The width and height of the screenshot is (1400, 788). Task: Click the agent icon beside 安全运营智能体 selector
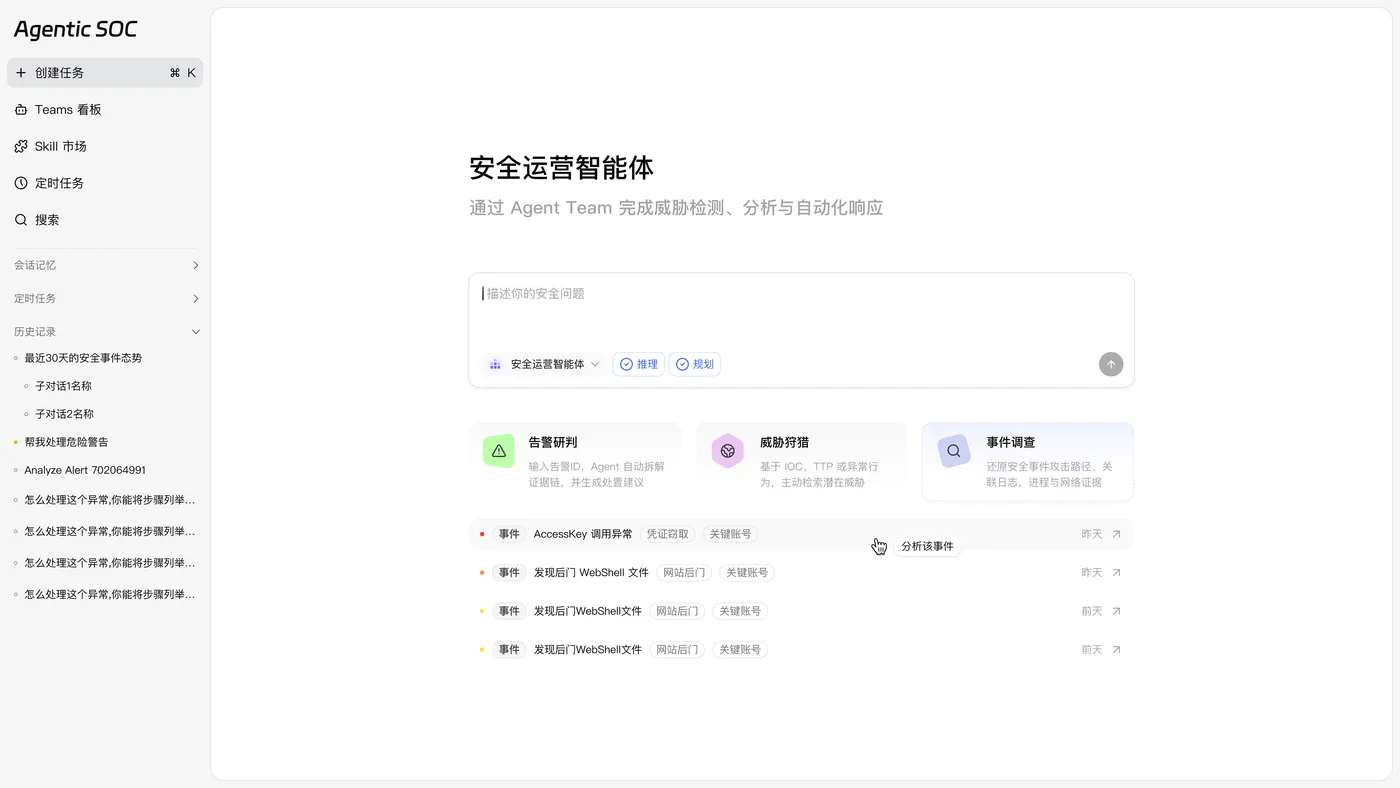[x=495, y=365]
